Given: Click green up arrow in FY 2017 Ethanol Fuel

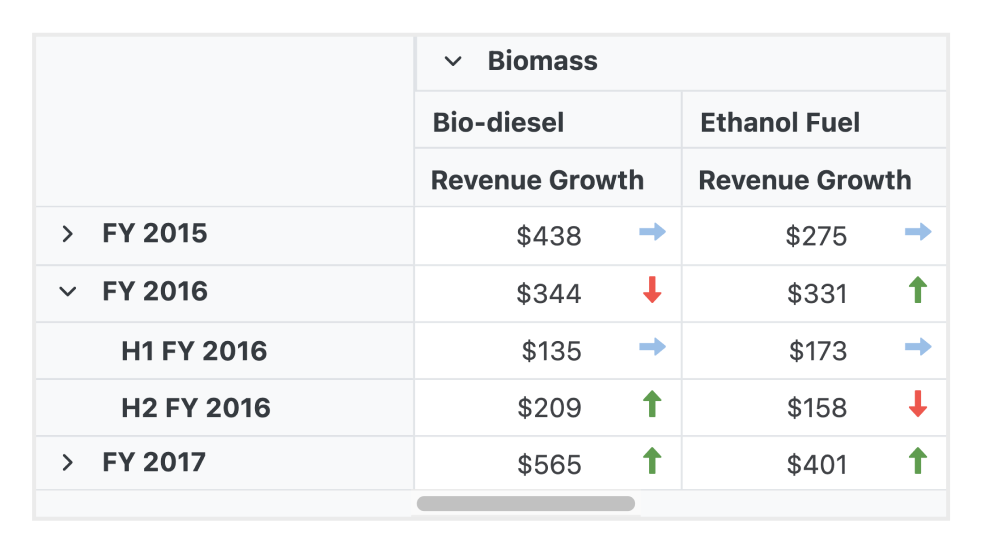Looking at the screenshot, I should point(918,462).
